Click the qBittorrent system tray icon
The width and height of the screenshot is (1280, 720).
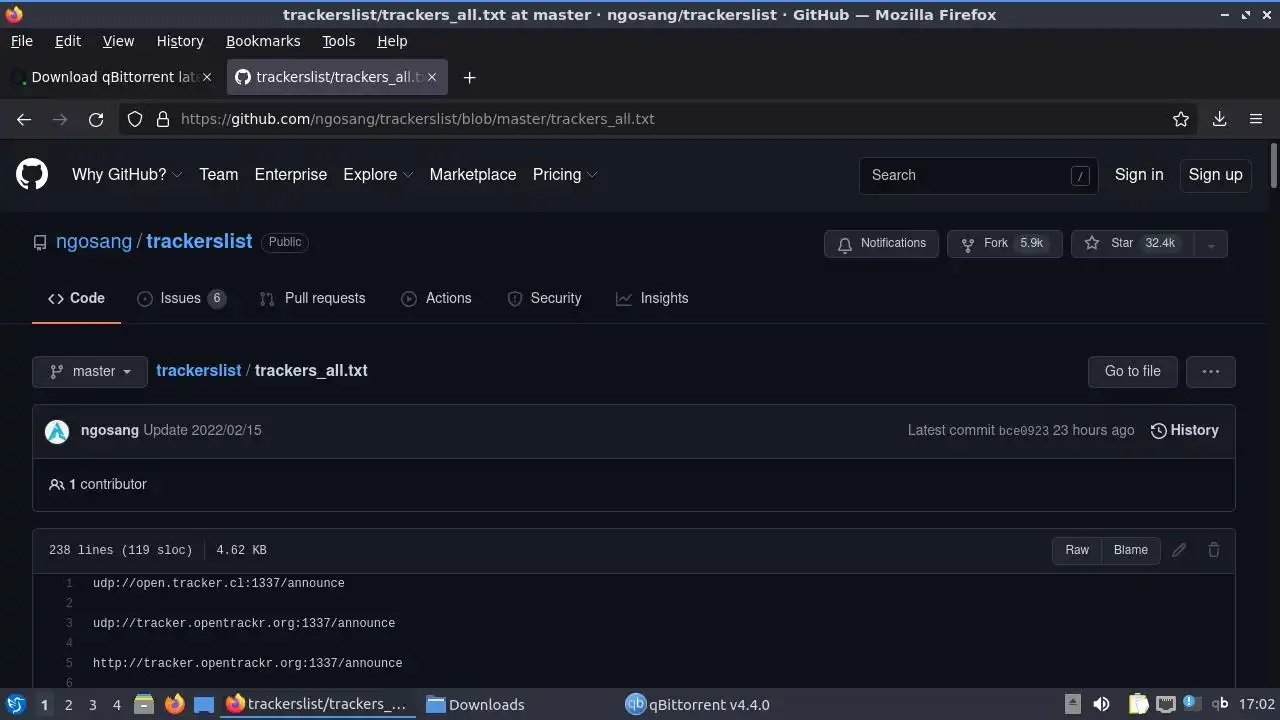[1220, 704]
